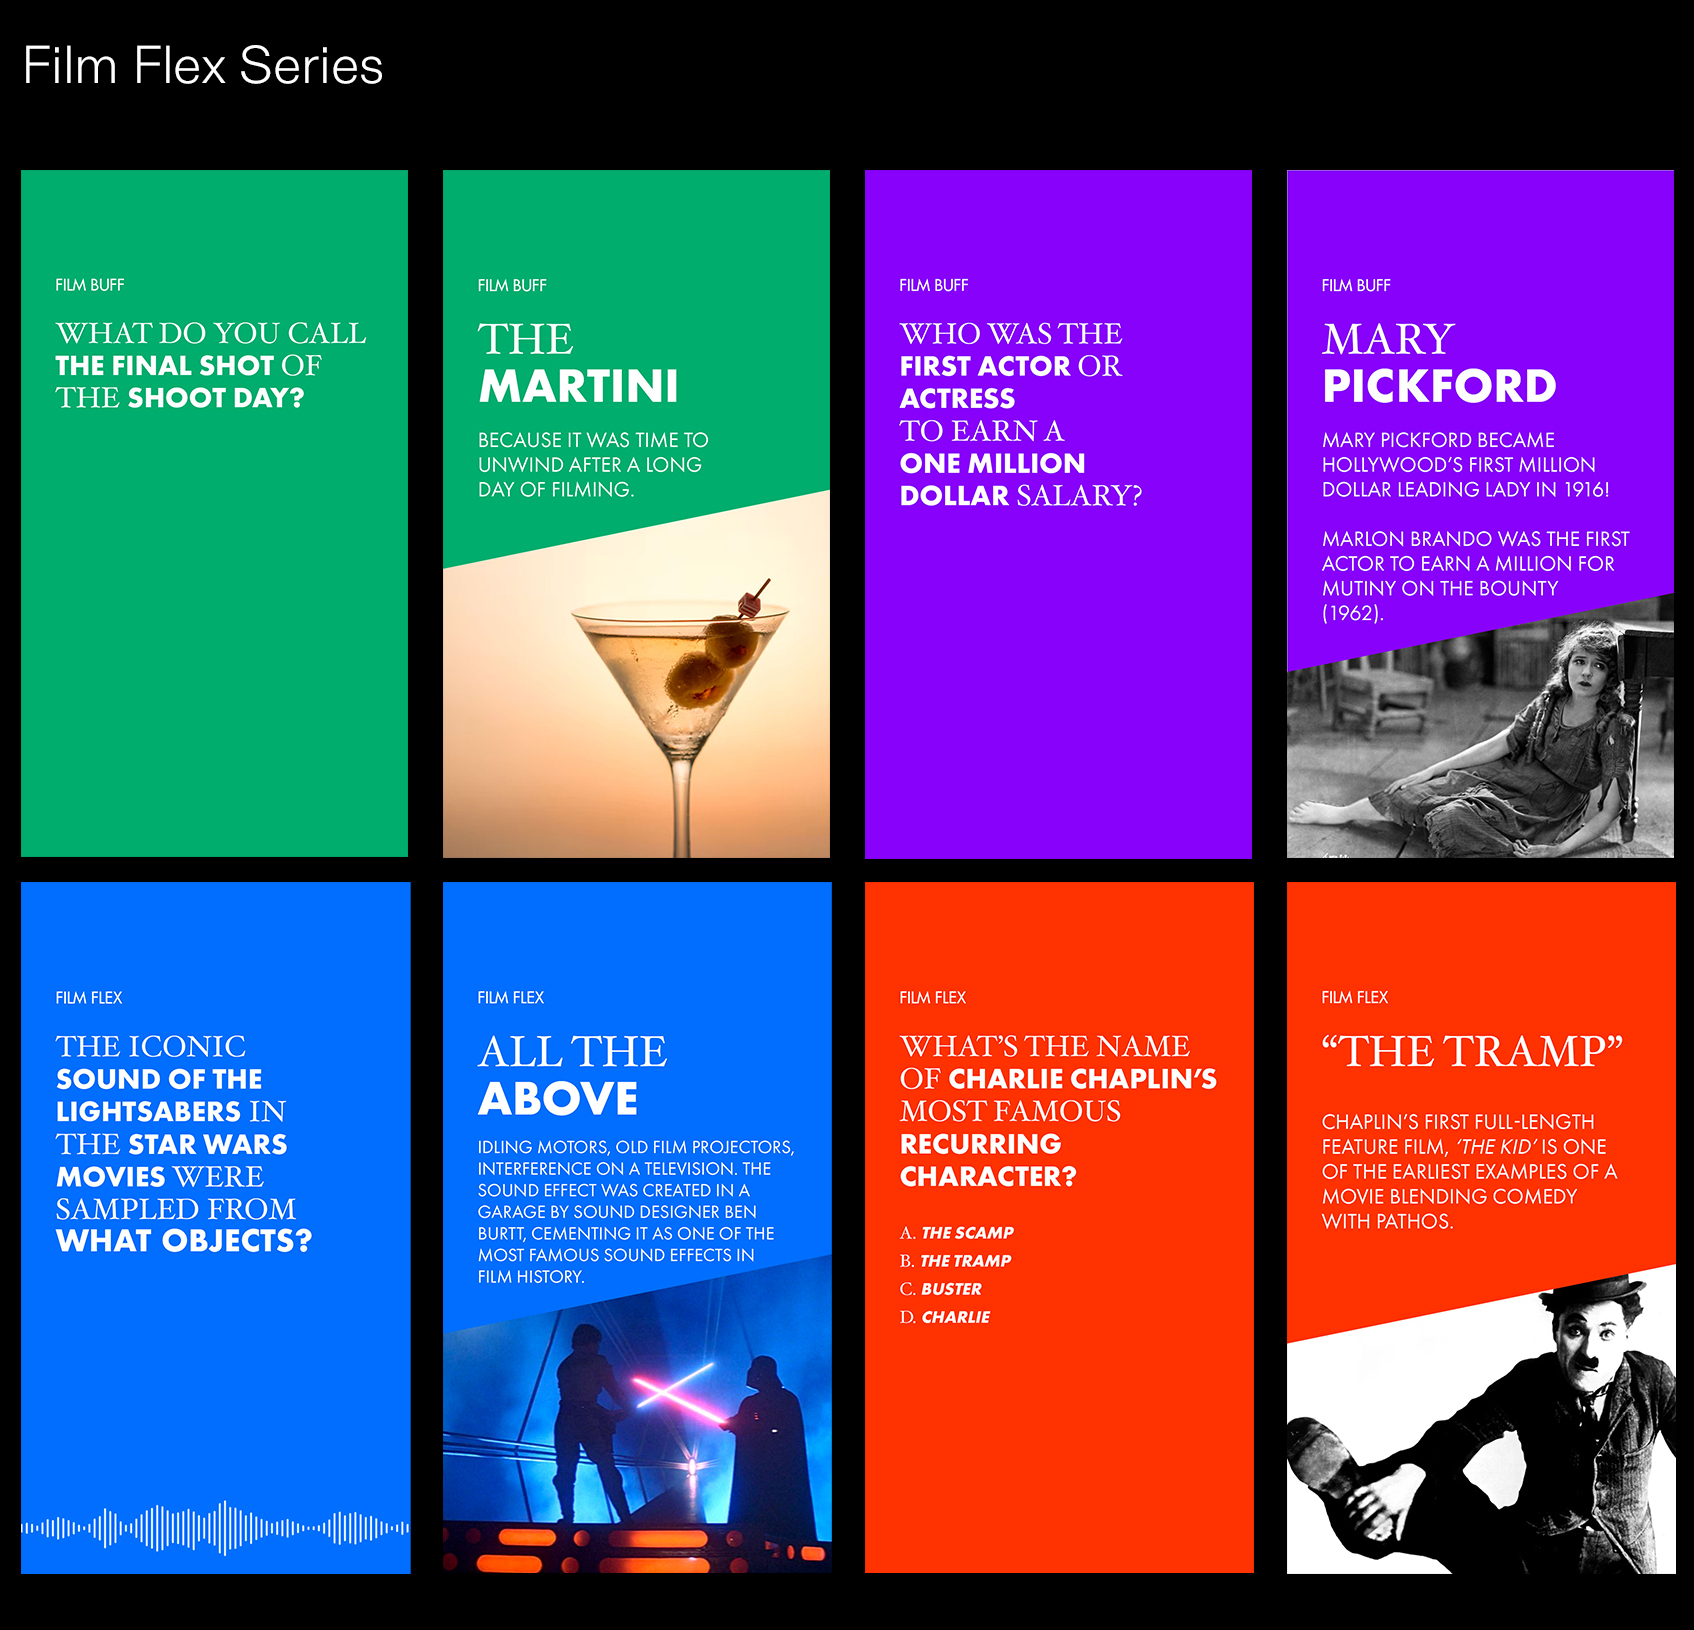Image resolution: width=1694 pixels, height=1630 pixels.
Task: Click the FILM BUFF label on the Mary Pickford card
Action: point(1356,285)
